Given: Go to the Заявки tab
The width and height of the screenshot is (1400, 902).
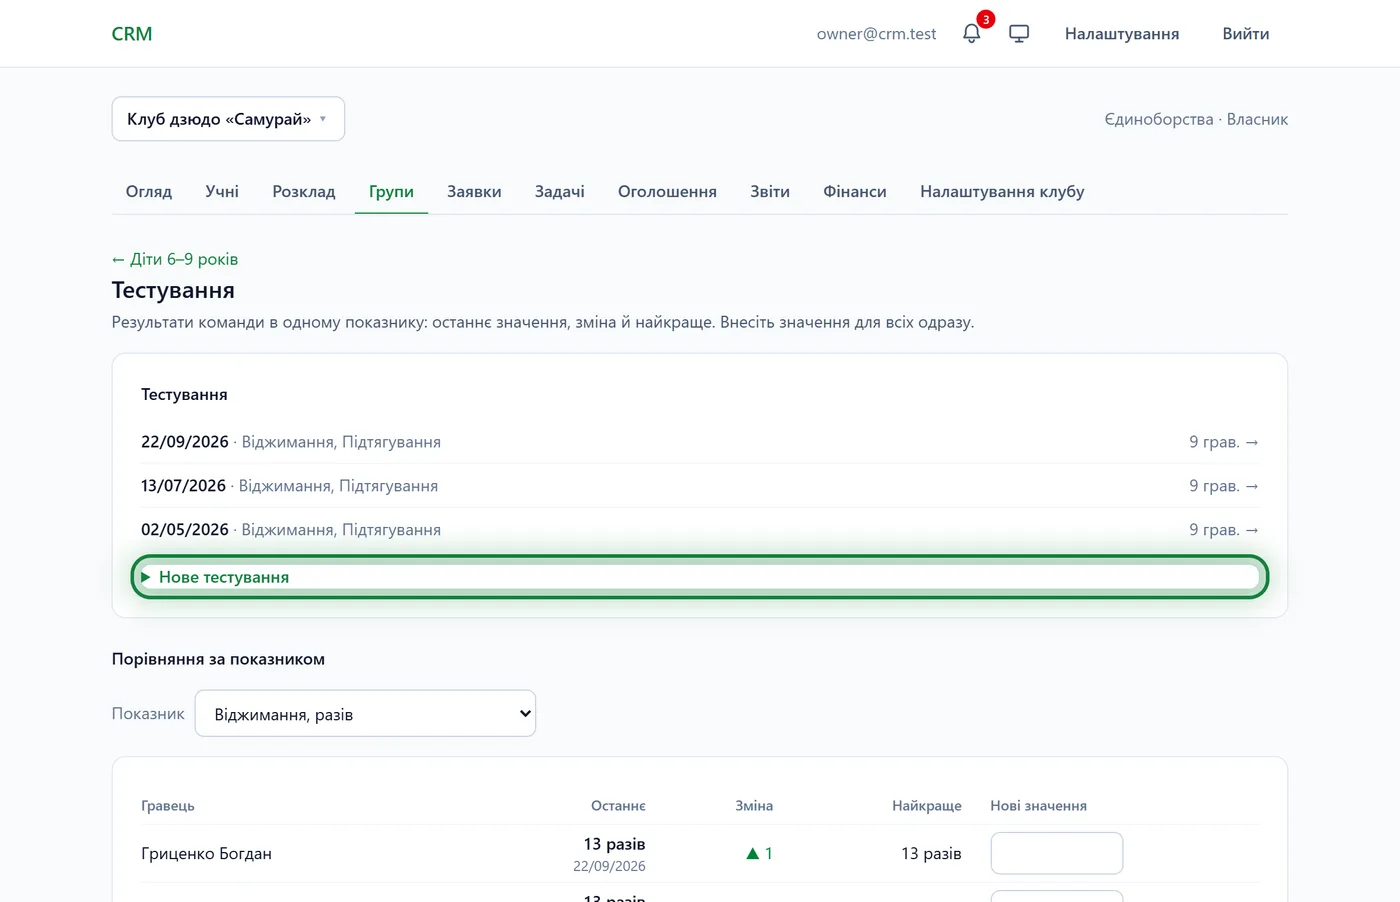Looking at the screenshot, I should (474, 191).
